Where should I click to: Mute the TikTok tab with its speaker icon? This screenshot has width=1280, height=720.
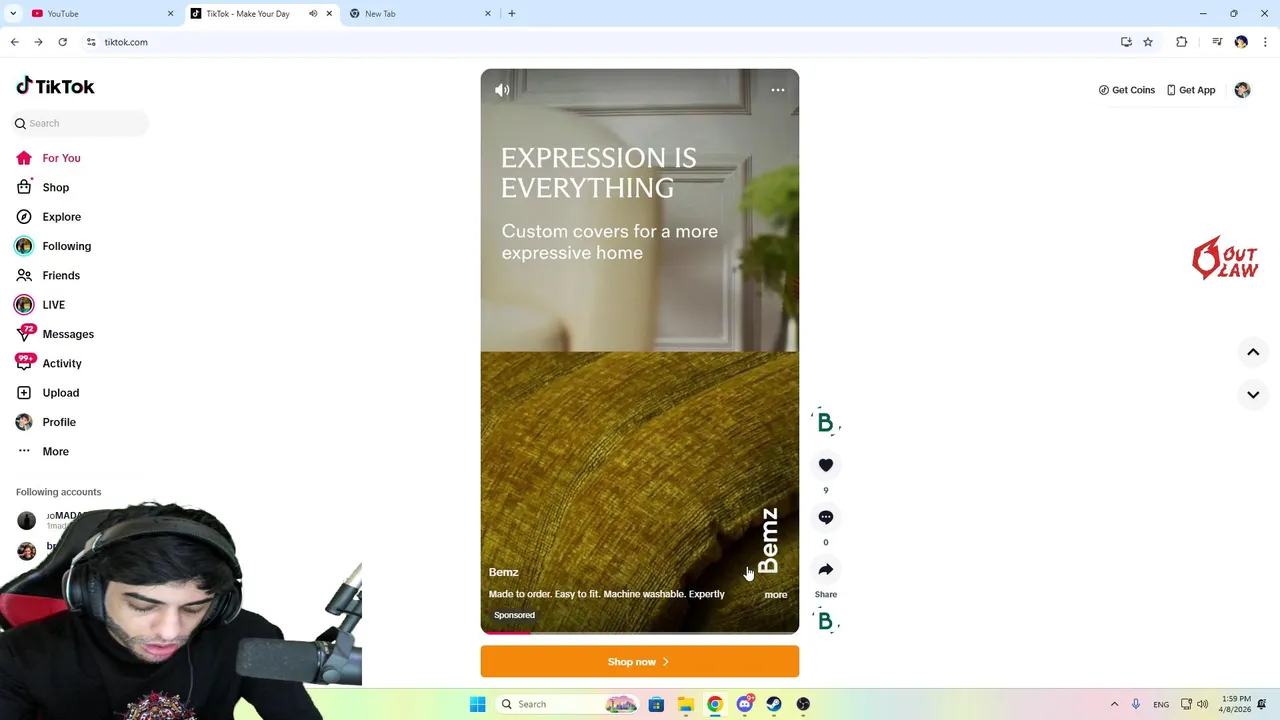coord(313,13)
